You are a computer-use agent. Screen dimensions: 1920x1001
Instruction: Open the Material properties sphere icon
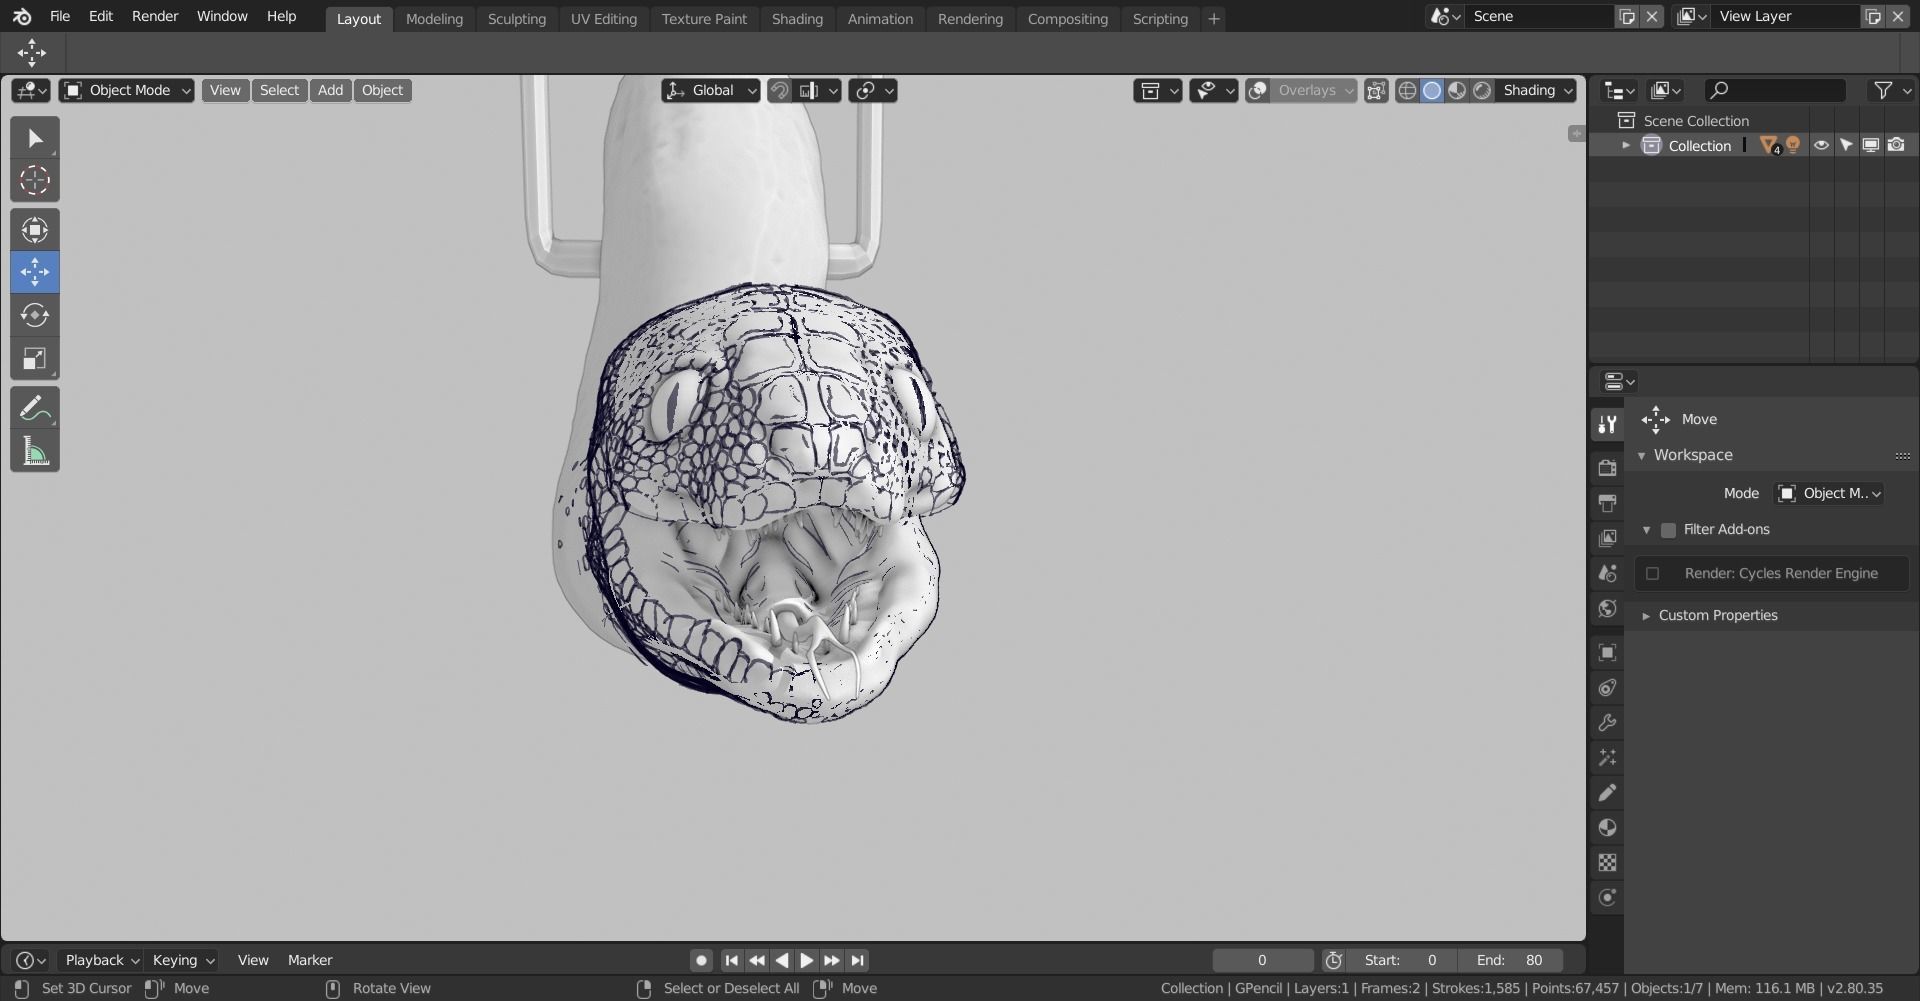pyautogui.click(x=1607, y=827)
